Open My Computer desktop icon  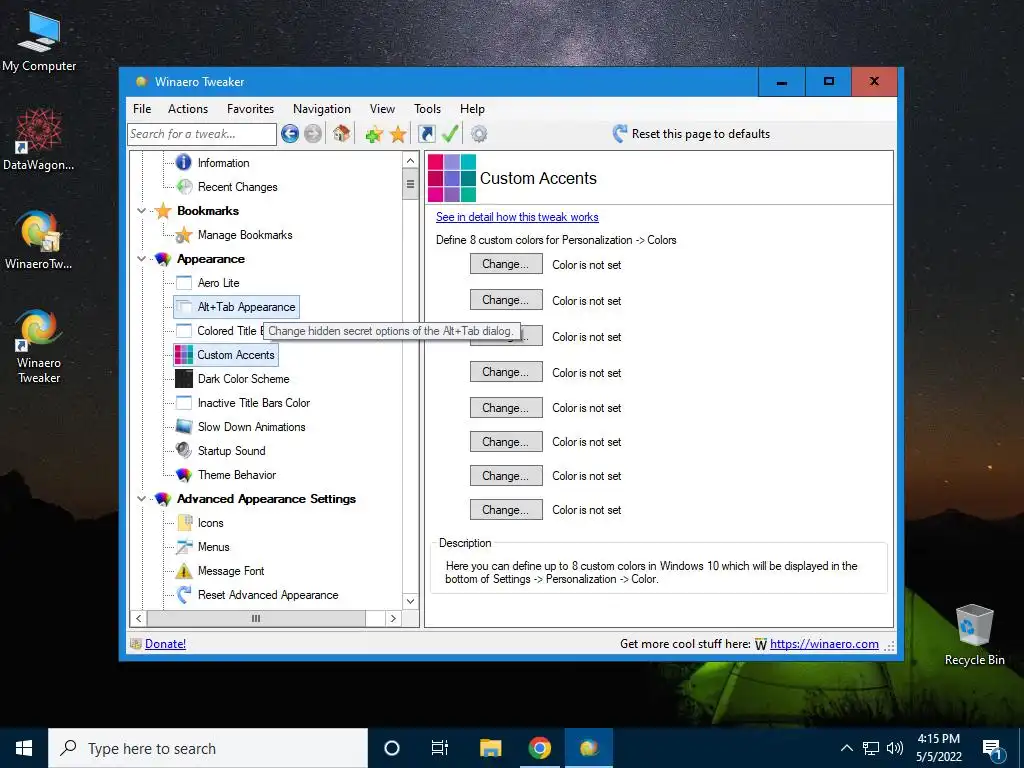(39, 40)
